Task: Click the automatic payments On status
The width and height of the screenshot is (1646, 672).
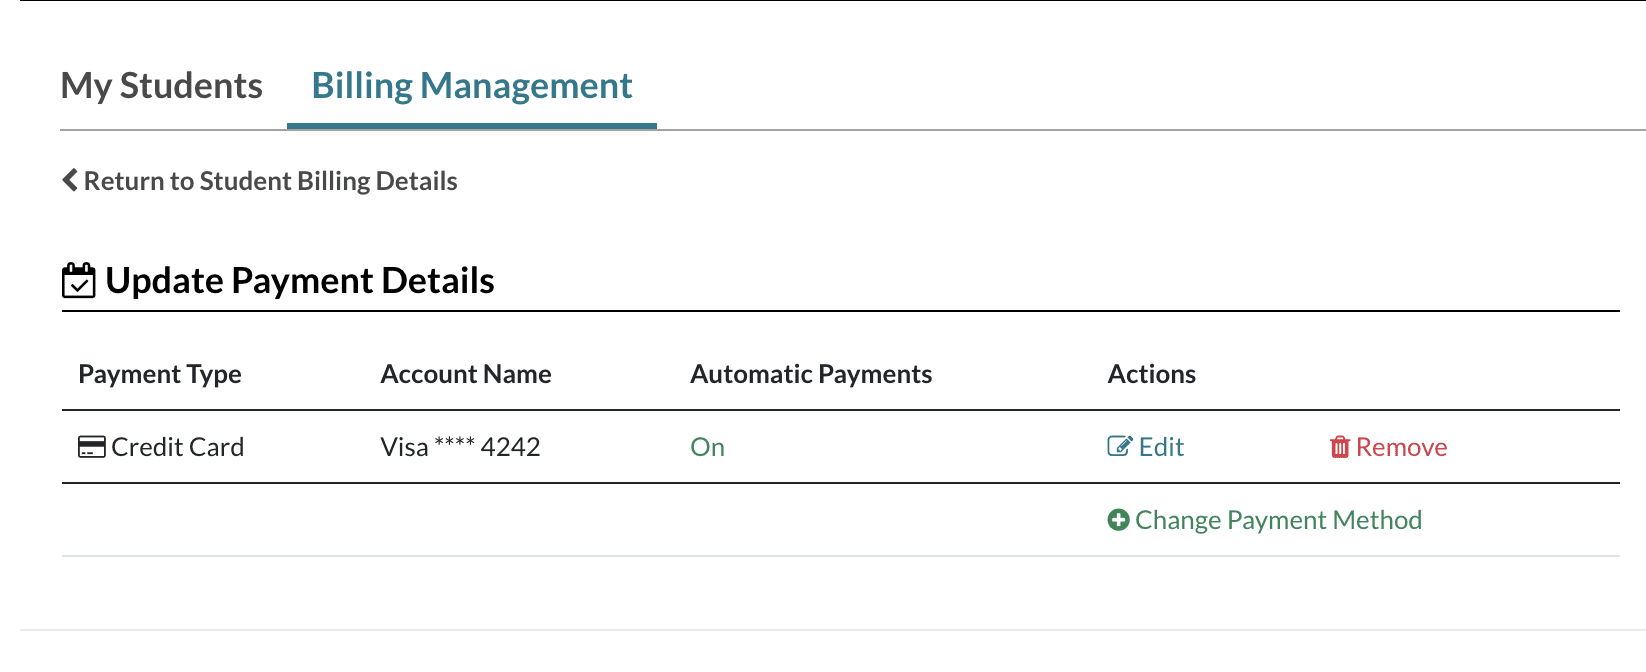Action: (x=707, y=447)
